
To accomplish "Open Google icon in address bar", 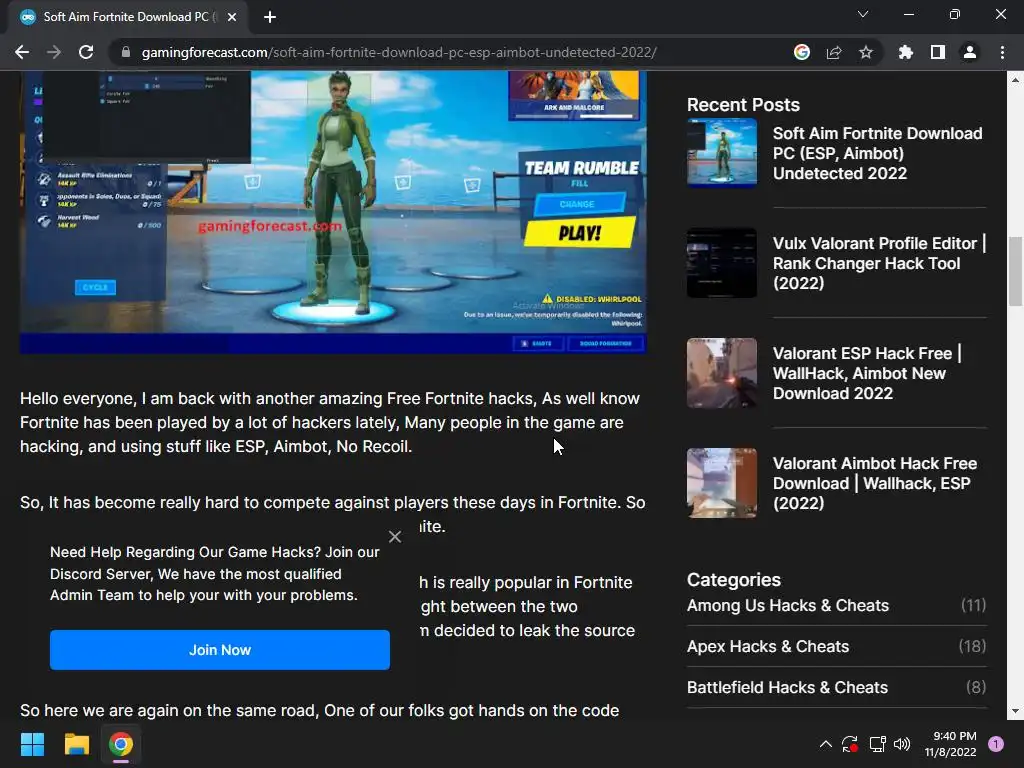I will pos(802,52).
